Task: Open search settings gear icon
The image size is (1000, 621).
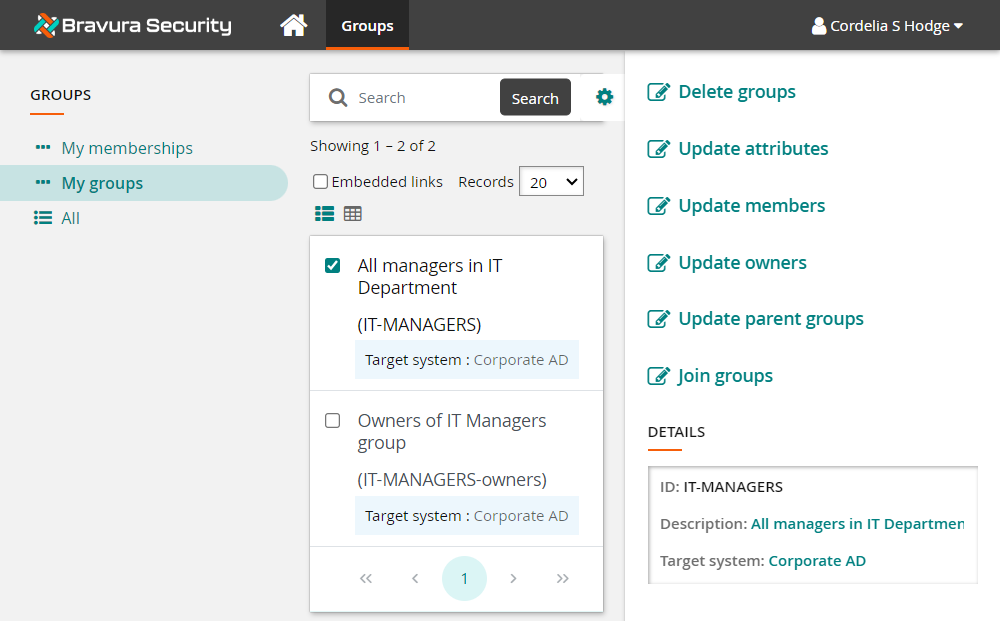Action: (604, 97)
